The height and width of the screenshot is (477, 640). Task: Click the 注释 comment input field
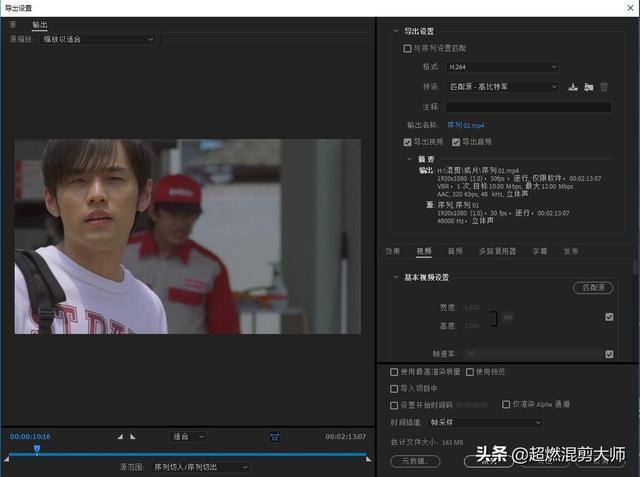(529, 107)
